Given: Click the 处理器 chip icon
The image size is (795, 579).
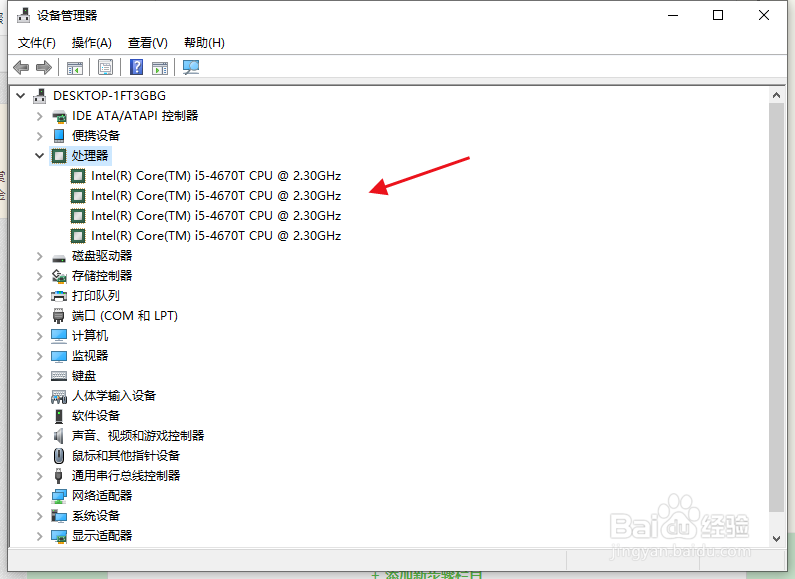Looking at the screenshot, I should pos(59,156).
